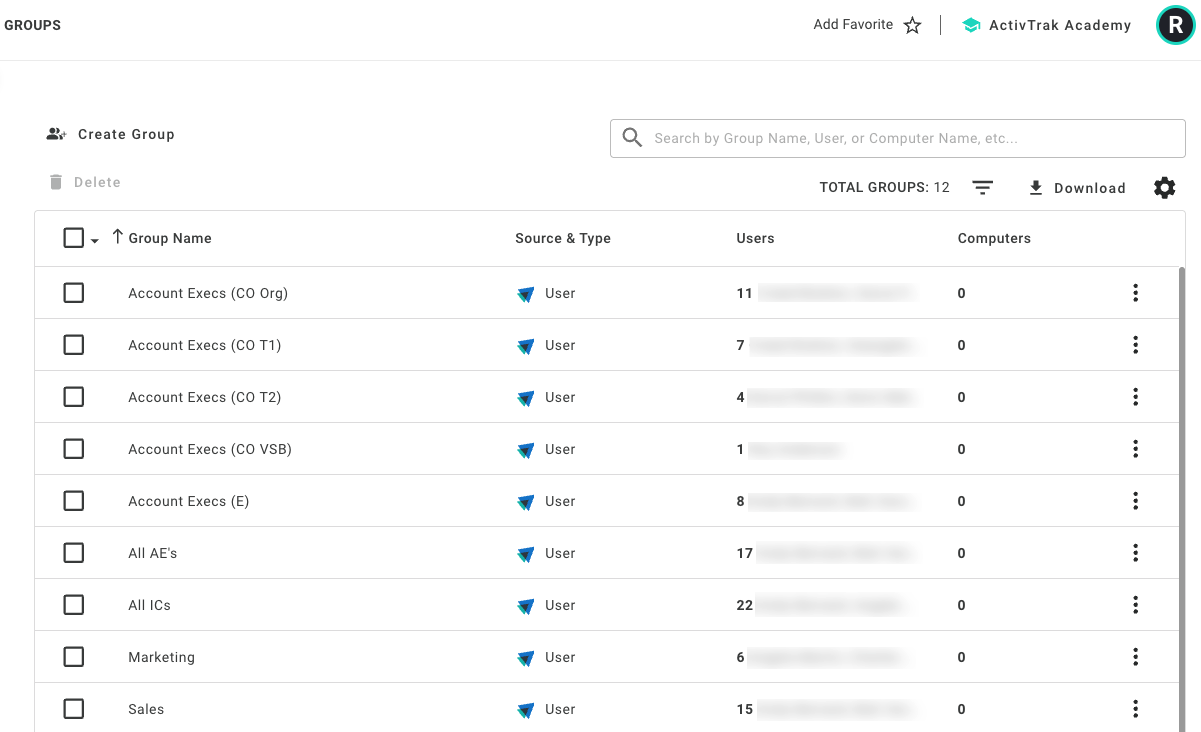Click the Download arrow icon

click(1036, 188)
